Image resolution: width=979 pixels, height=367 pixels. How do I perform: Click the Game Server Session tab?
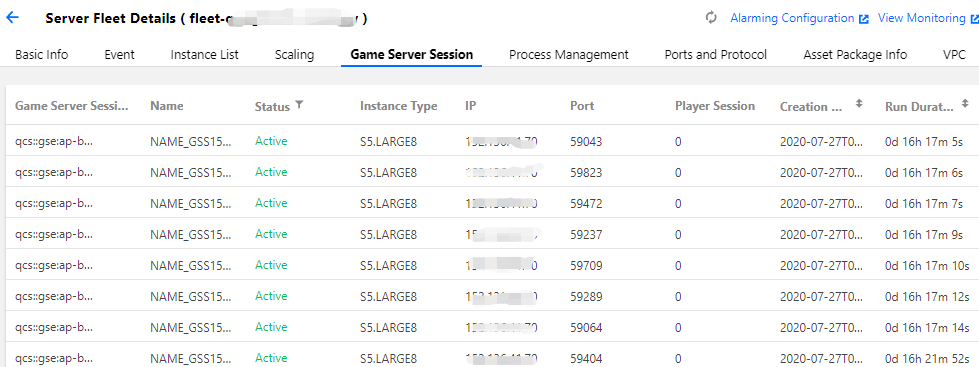(411, 55)
